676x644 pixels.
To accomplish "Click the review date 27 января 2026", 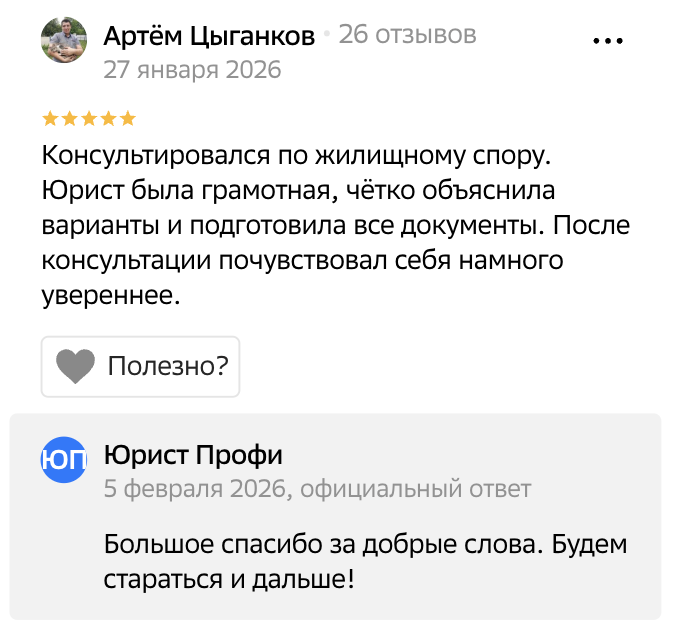I will point(192,70).
